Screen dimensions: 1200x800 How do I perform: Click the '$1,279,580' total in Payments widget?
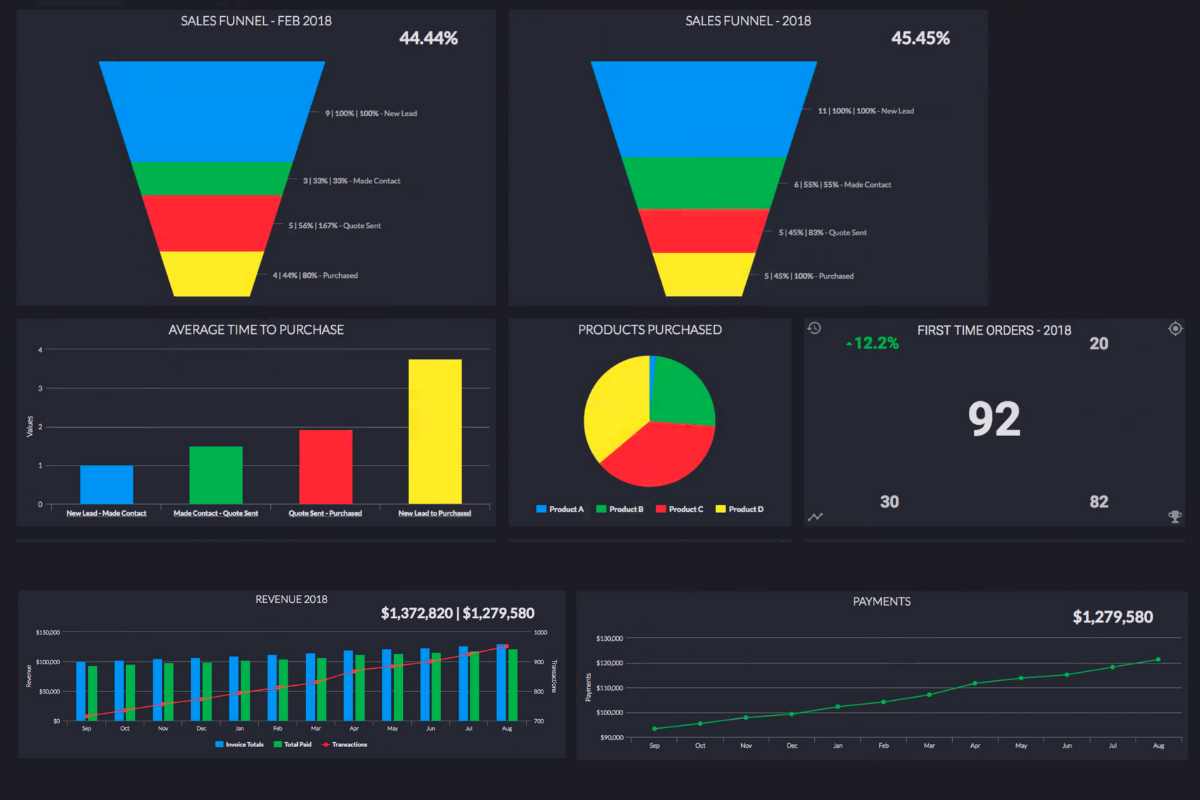[x=1113, y=617]
